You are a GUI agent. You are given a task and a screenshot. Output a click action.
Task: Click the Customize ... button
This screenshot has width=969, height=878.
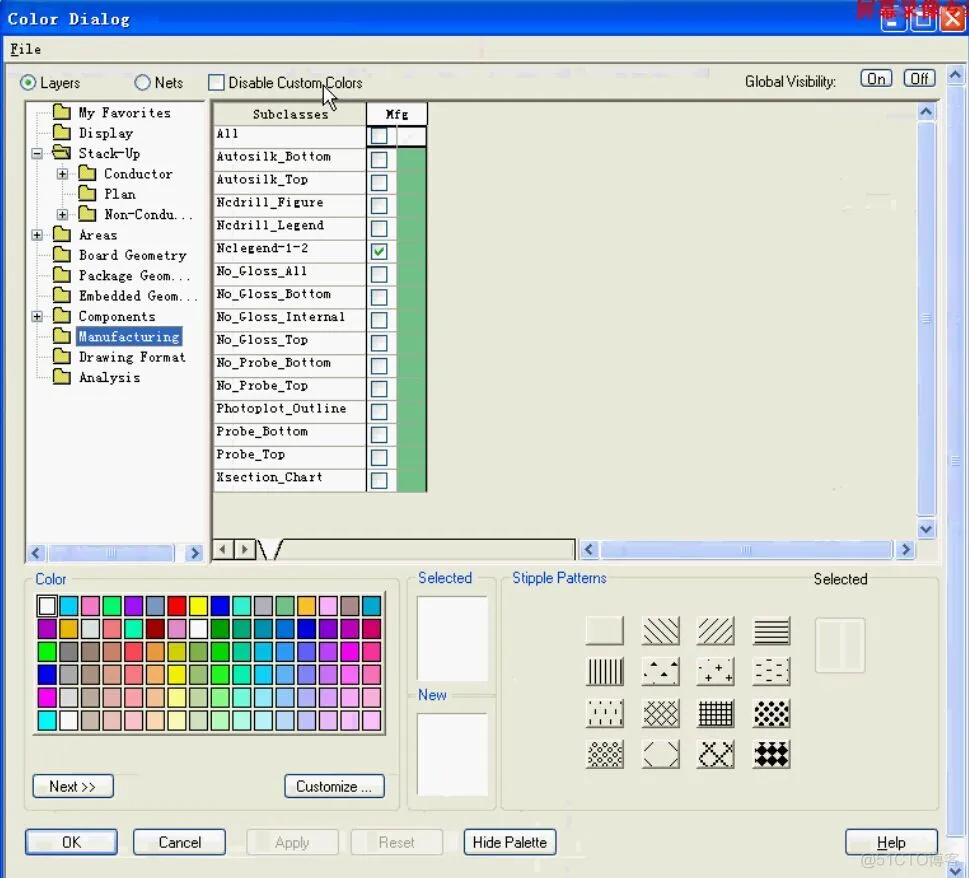click(334, 787)
